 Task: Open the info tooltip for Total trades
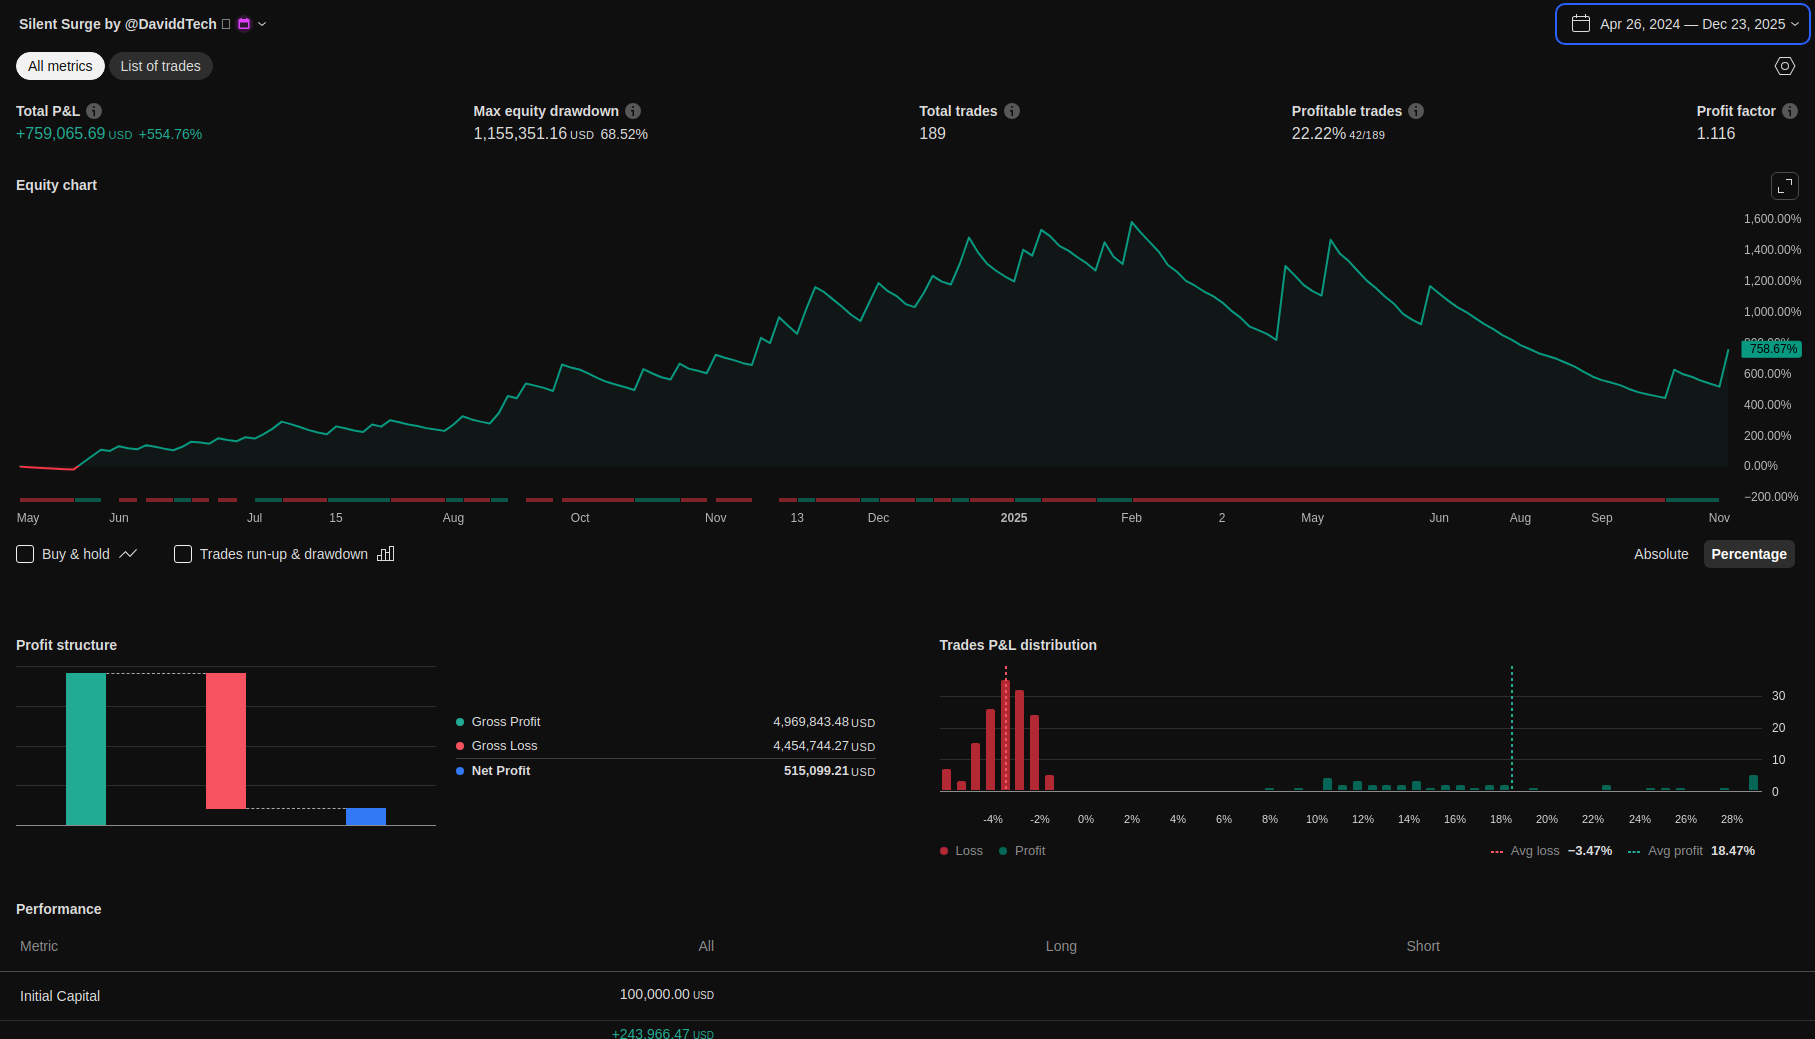point(1012,111)
